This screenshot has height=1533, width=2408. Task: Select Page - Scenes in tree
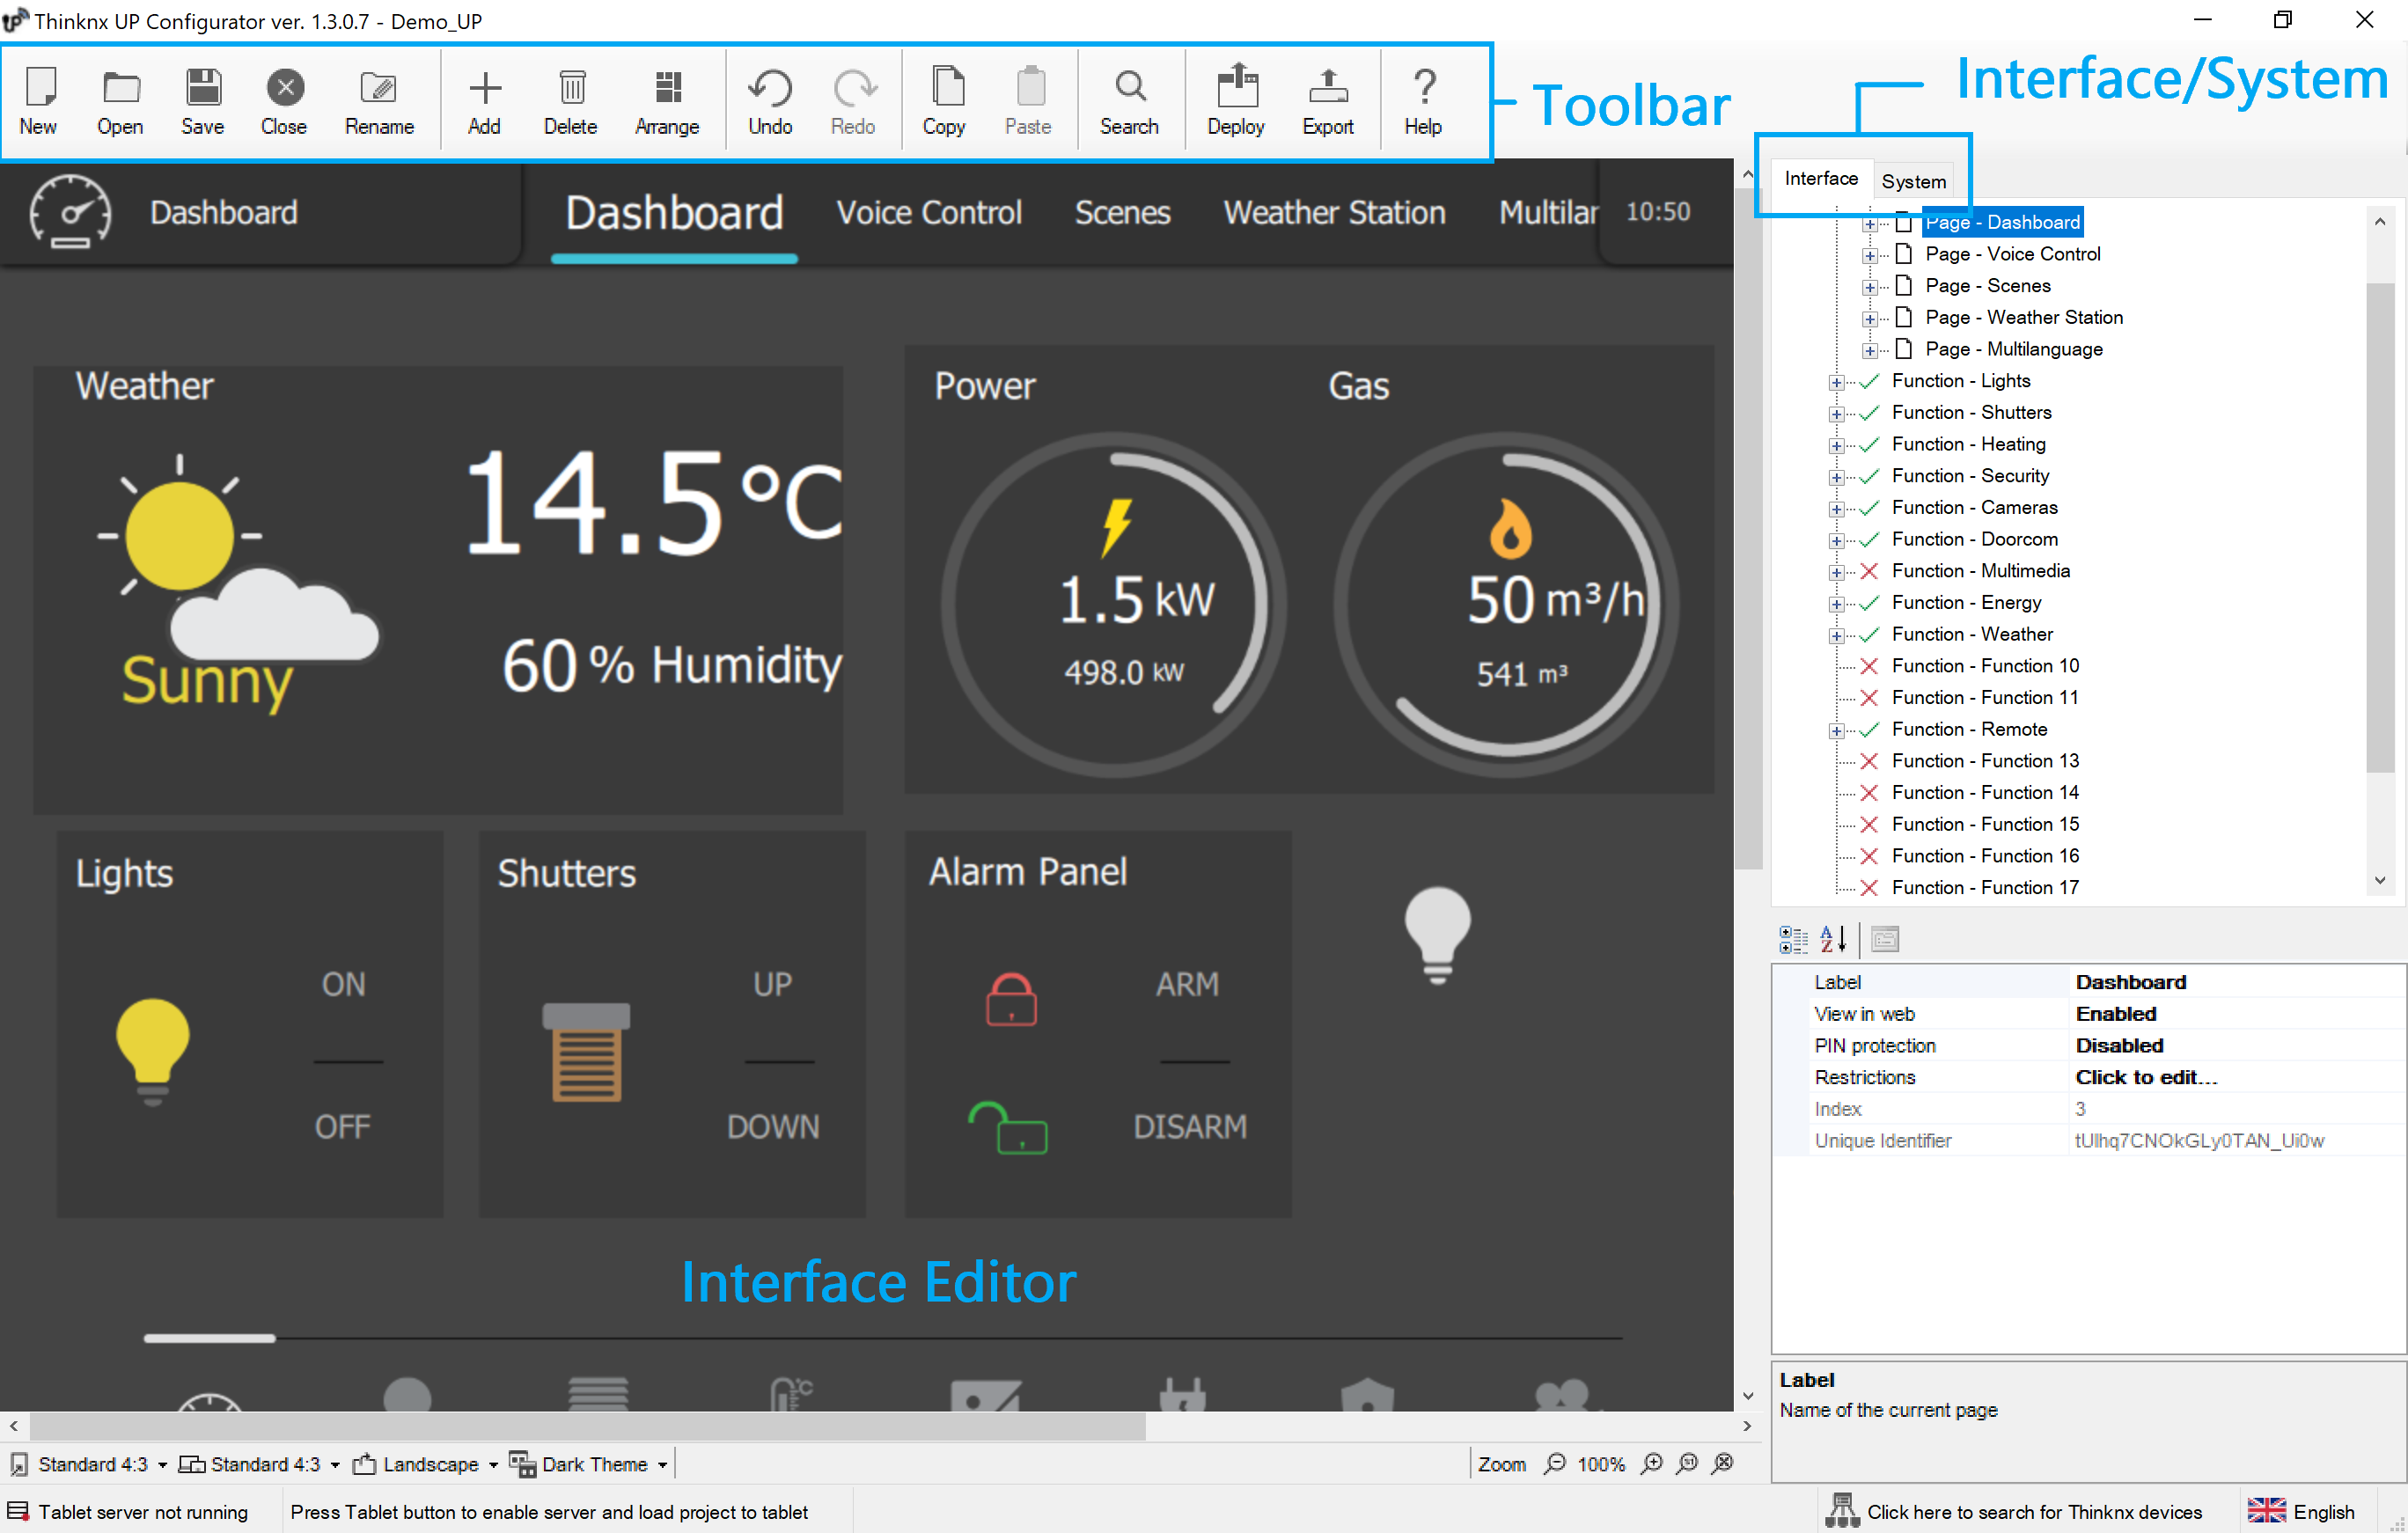pos(1987,286)
